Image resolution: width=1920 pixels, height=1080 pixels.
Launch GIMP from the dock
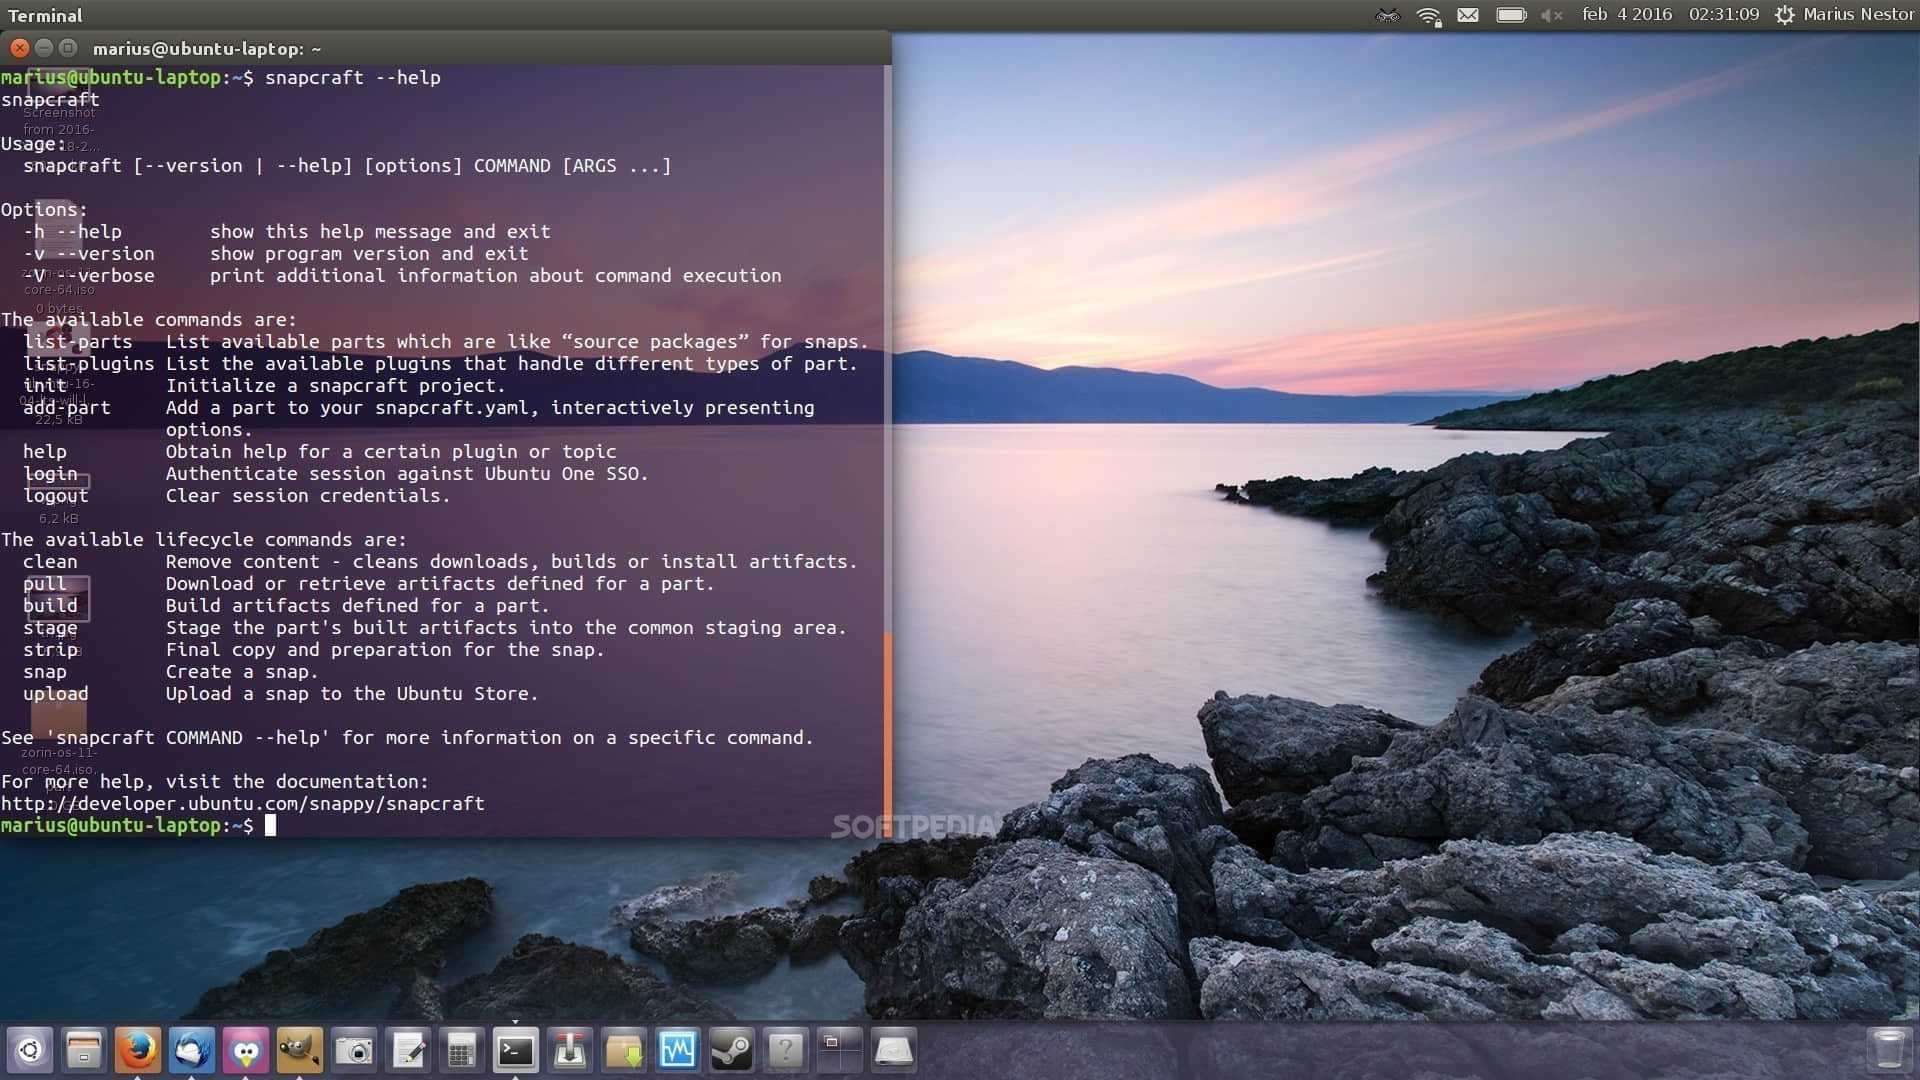coord(298,1050)
